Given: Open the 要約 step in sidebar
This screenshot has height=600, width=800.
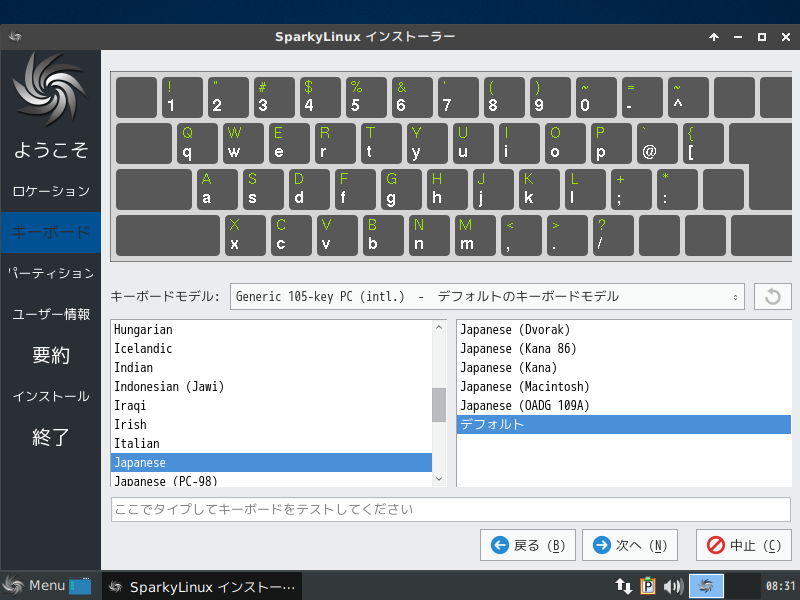Looking at the screenshot, I should [x=51, y=355].
